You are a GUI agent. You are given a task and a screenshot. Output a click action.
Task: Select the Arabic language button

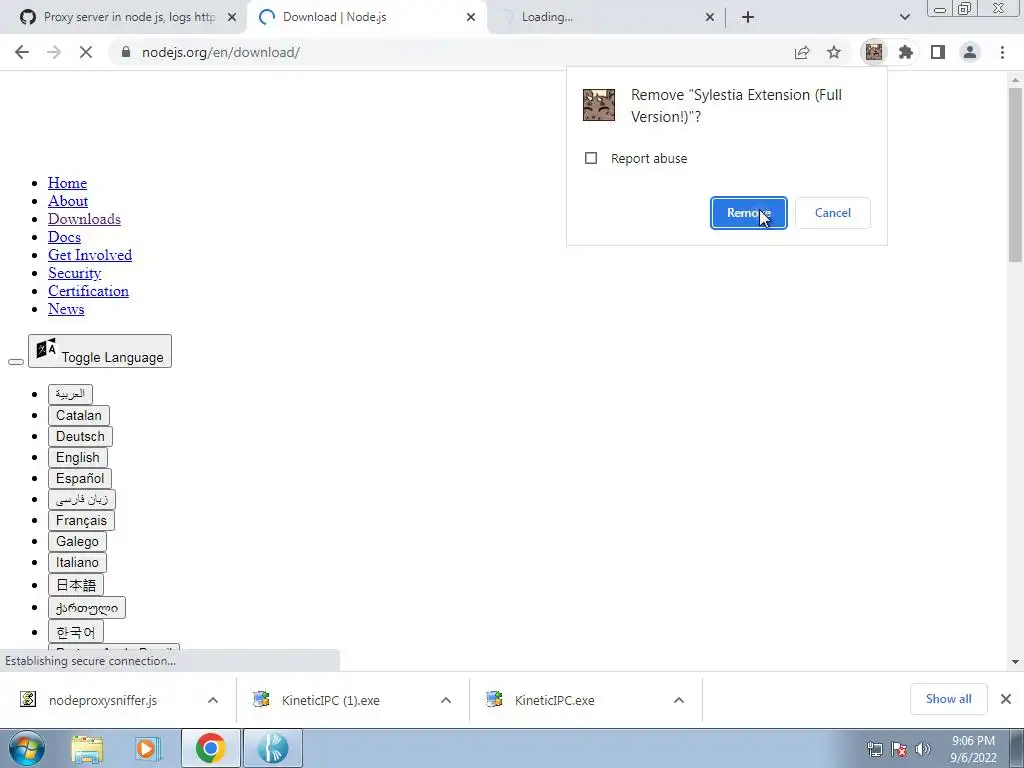point(70,394)
